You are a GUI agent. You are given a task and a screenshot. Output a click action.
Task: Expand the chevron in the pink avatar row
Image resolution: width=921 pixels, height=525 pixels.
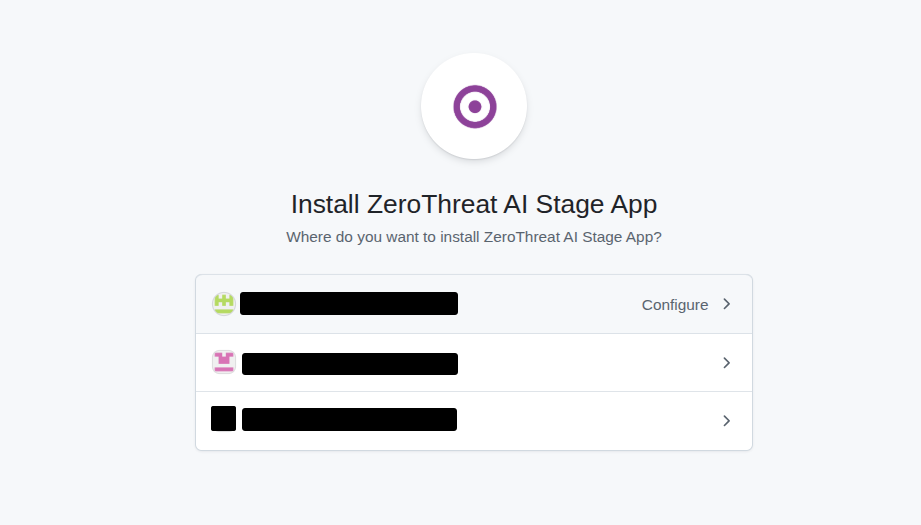727,363
